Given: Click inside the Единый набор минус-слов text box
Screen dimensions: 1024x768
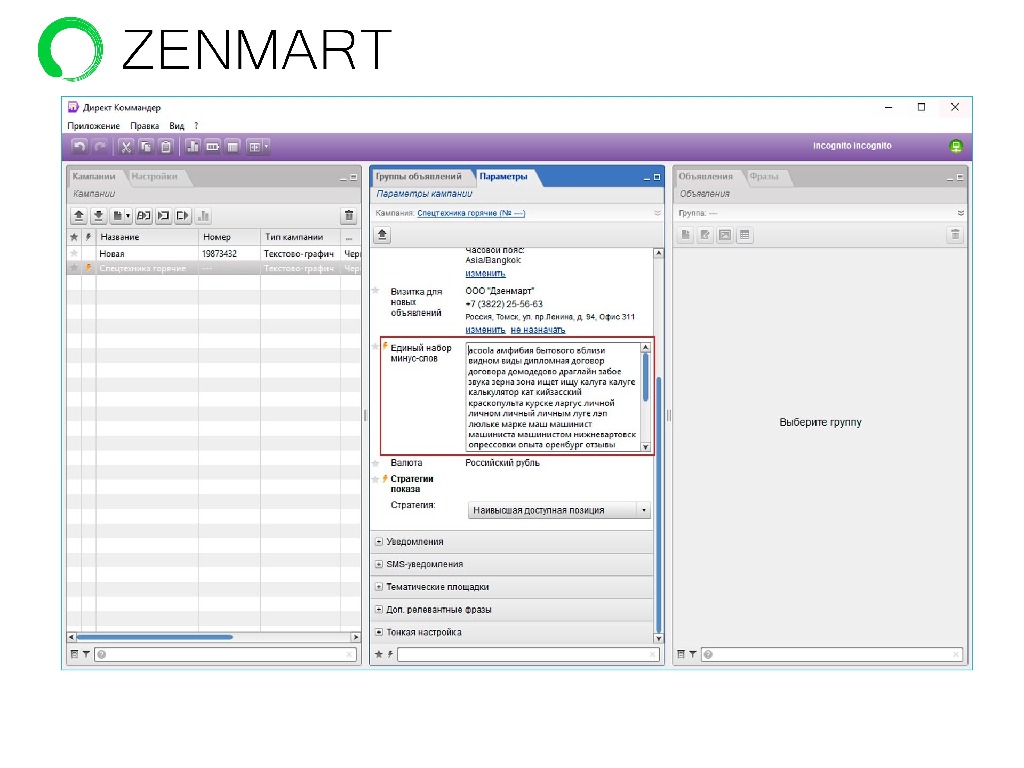Looking at the screenshot, I should [x=553, y=397].
